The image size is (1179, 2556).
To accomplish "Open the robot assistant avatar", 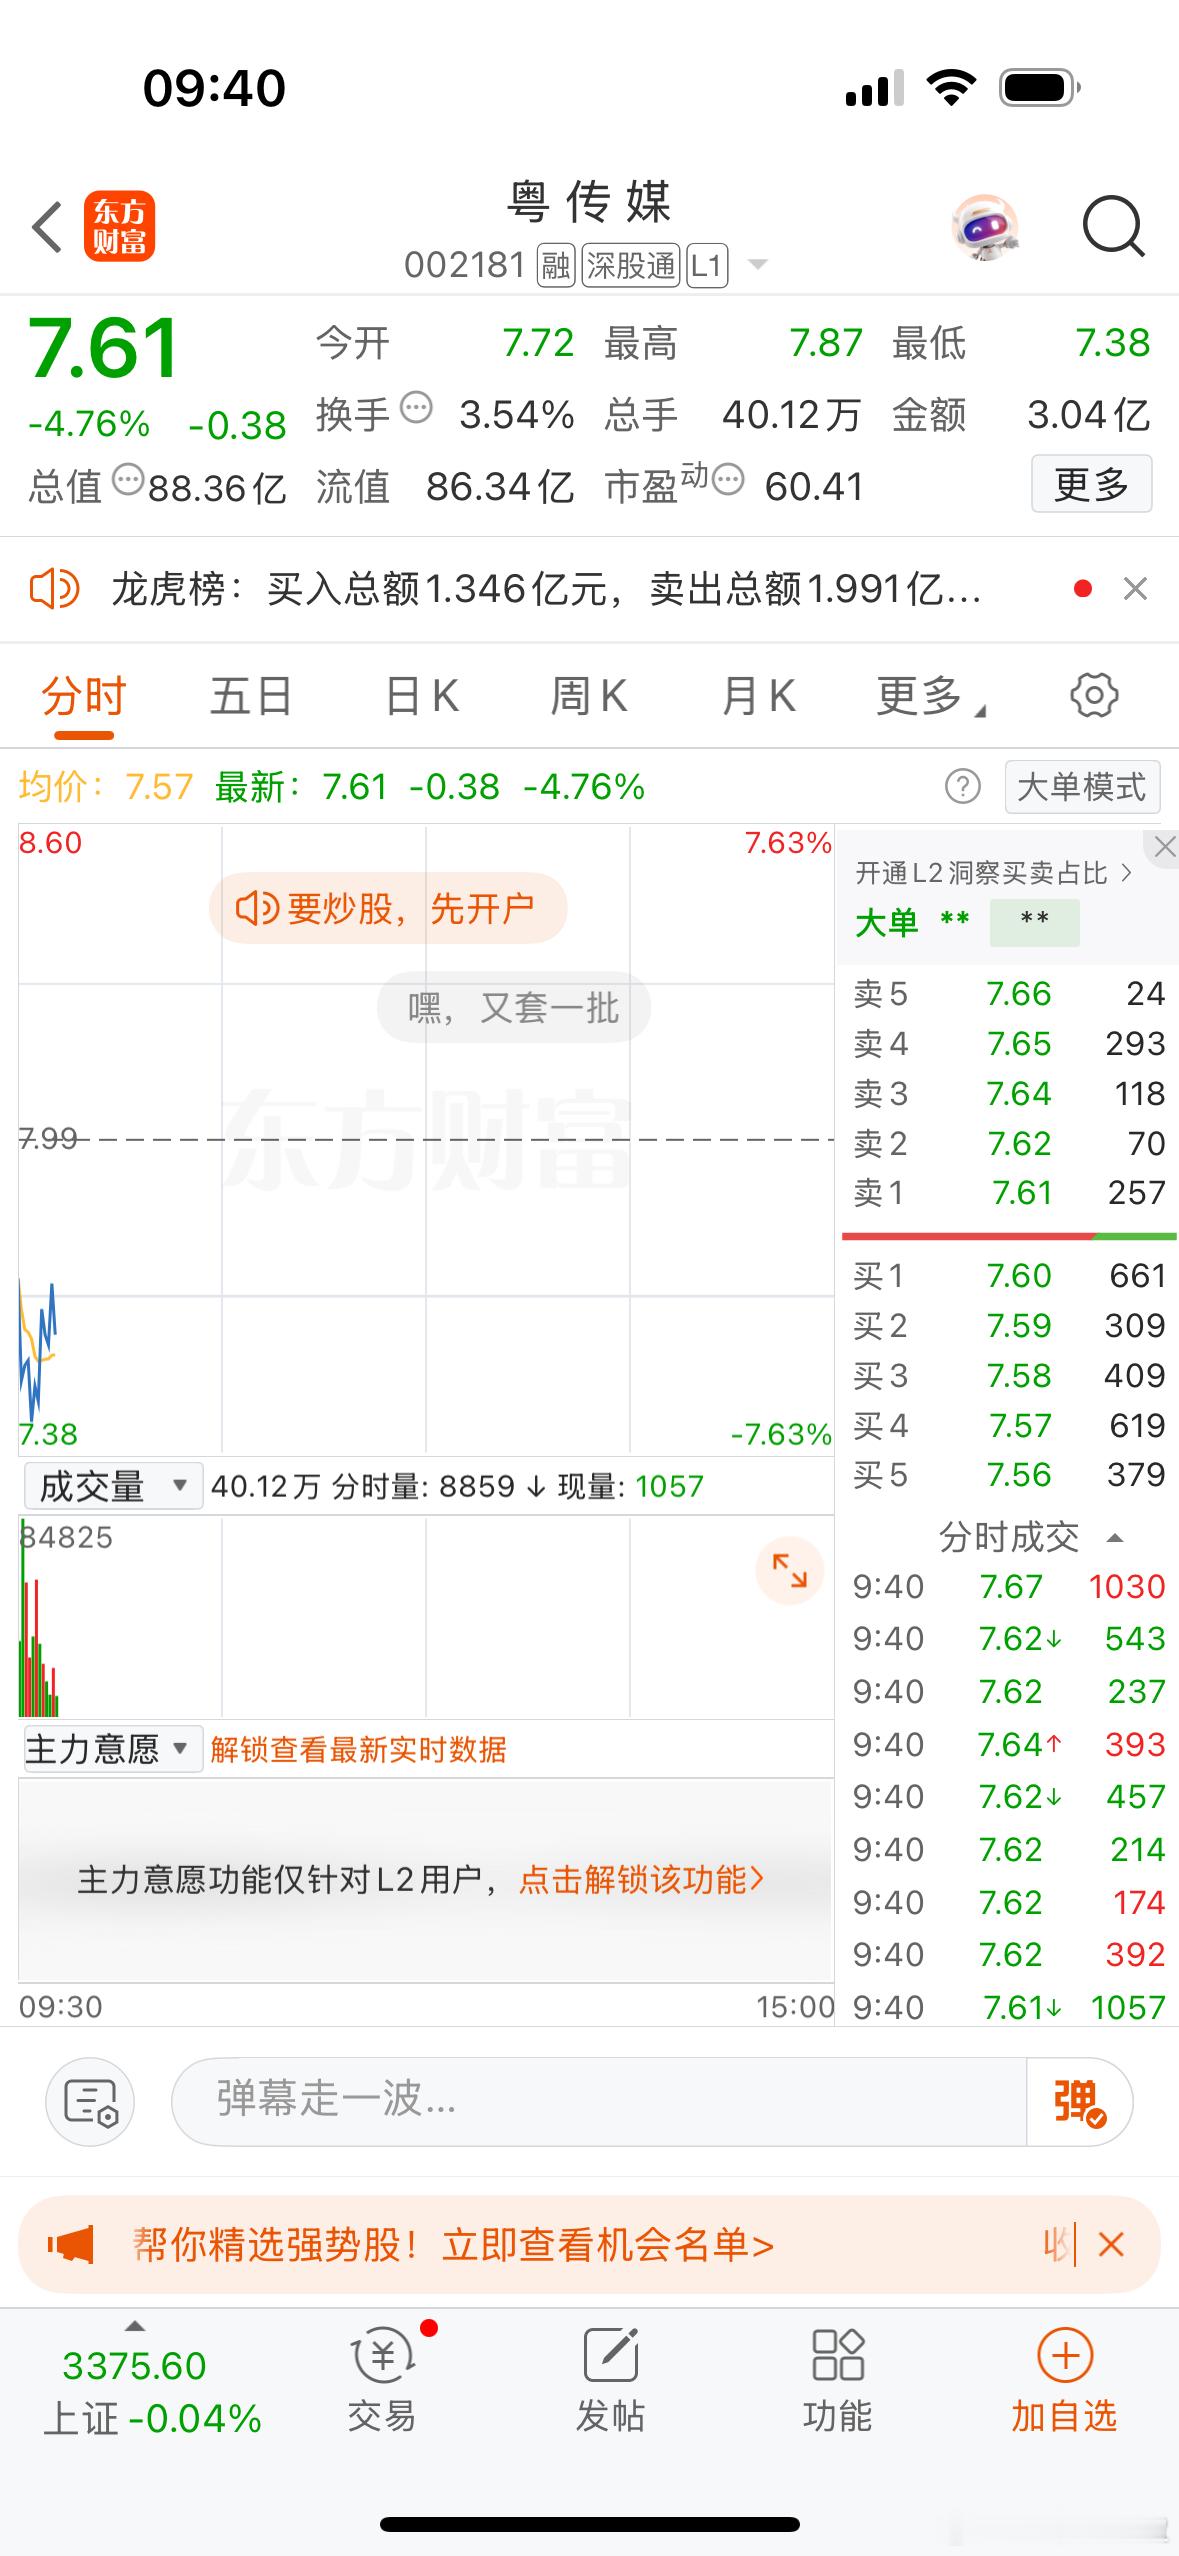I will 985,227.
